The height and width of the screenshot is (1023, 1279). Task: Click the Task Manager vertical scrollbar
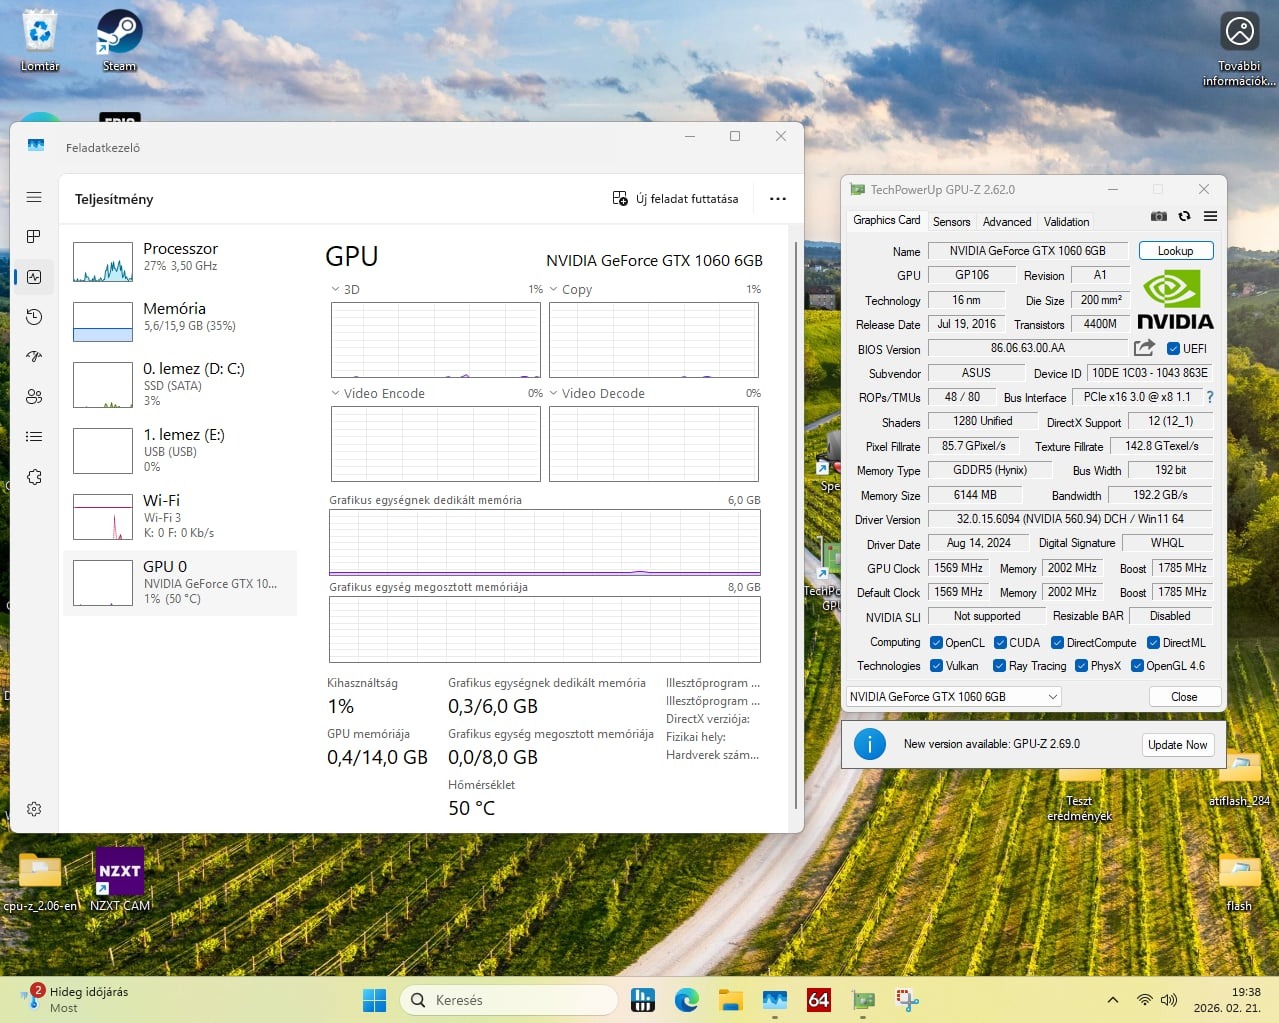pyautogui.click(x=796, y=525)
